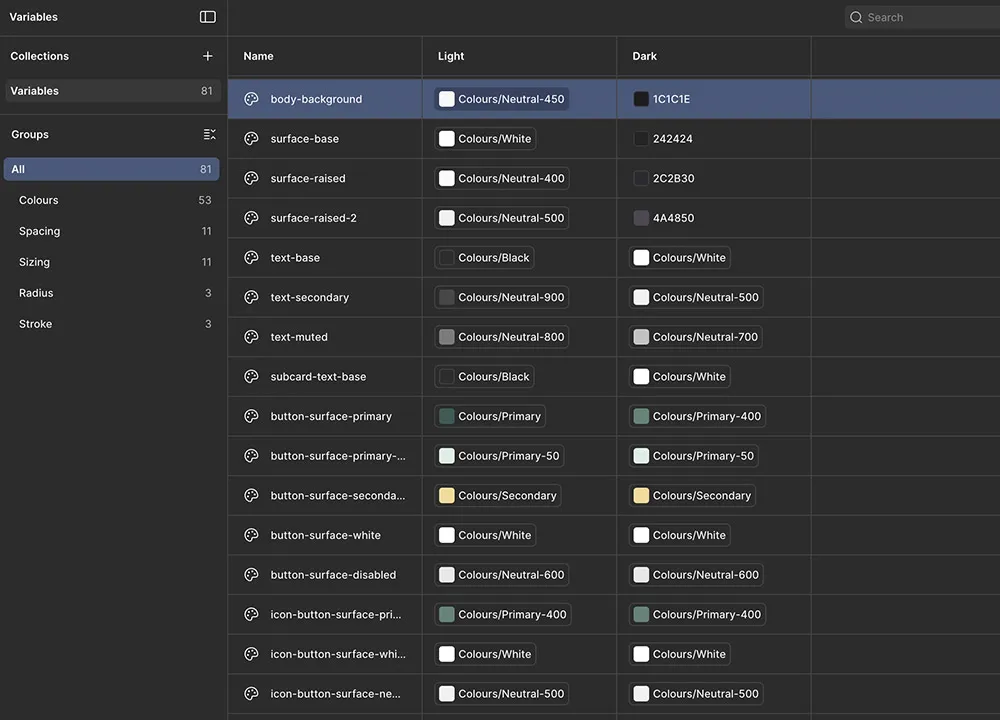Screen dimensions: 1000x720
Task: Click the Collections section heading
Action: point(40,56)
